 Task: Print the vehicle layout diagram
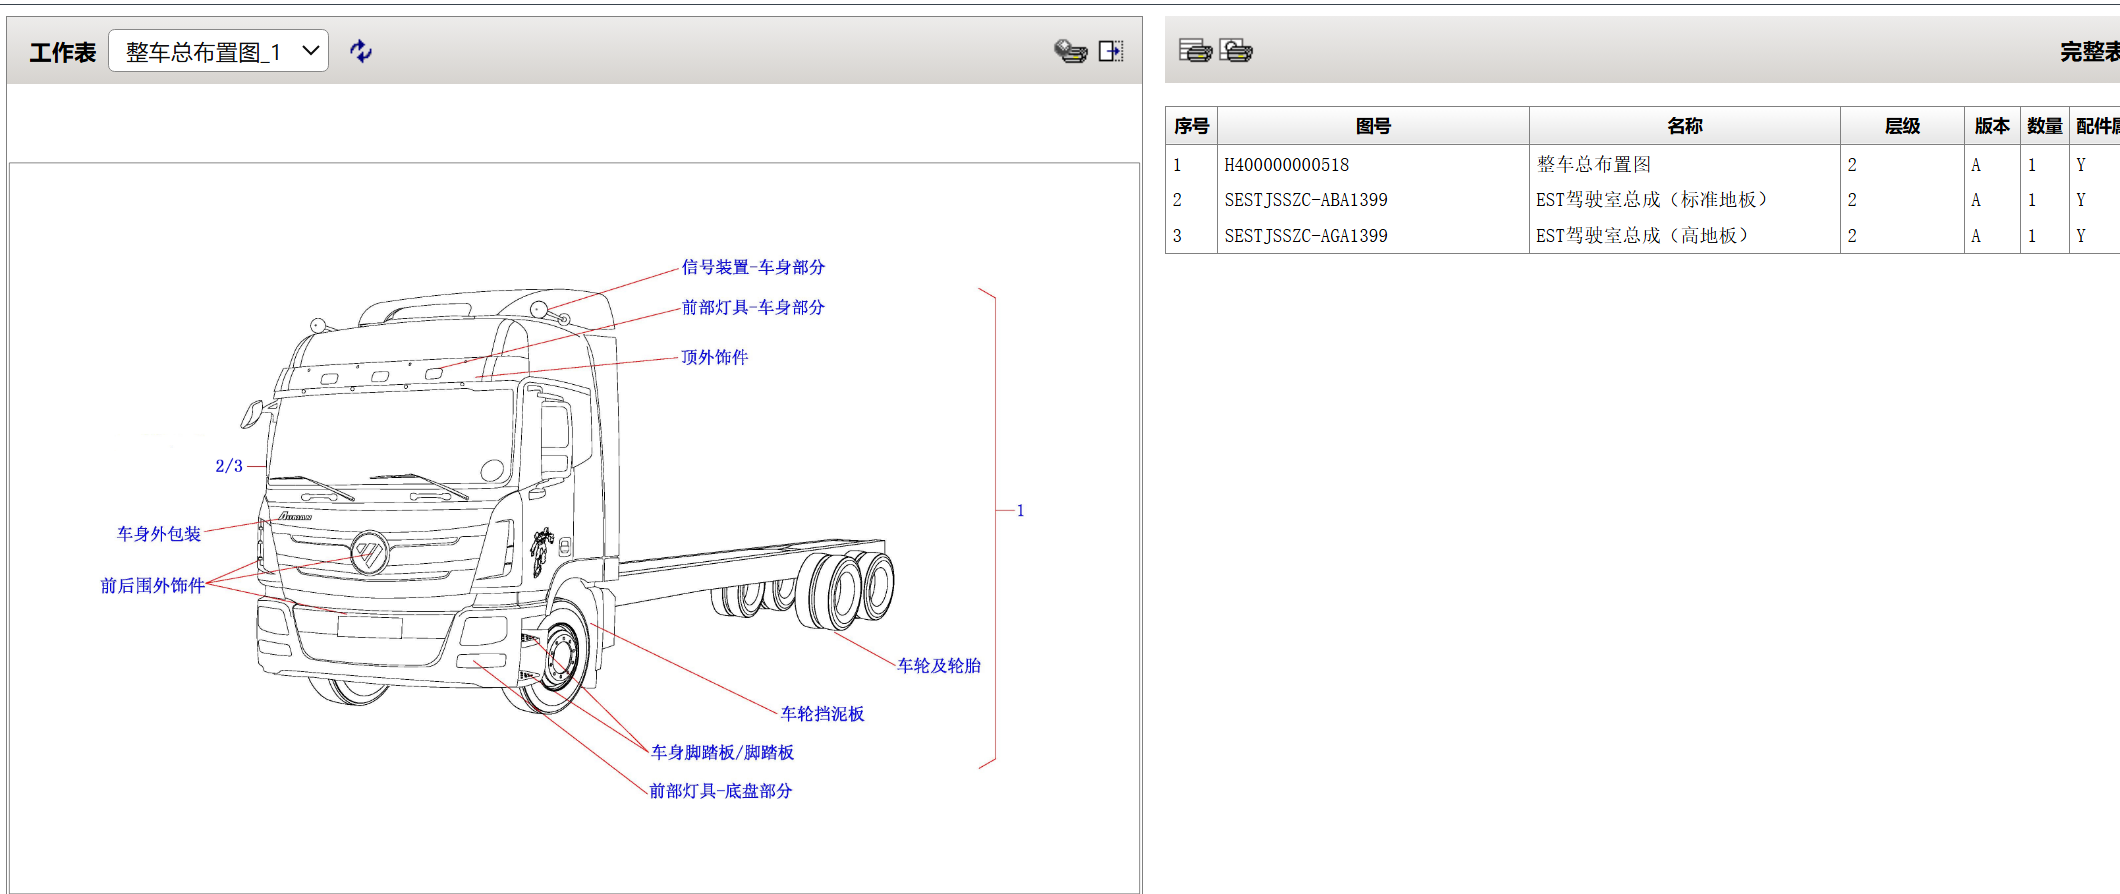coord(1070,51)
